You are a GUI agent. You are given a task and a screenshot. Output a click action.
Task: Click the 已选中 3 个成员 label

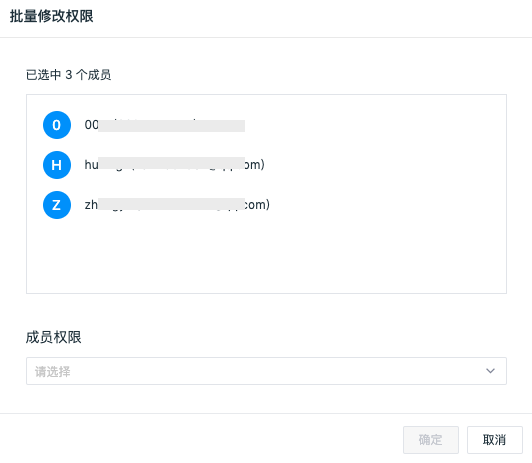[x=69, y=75]
